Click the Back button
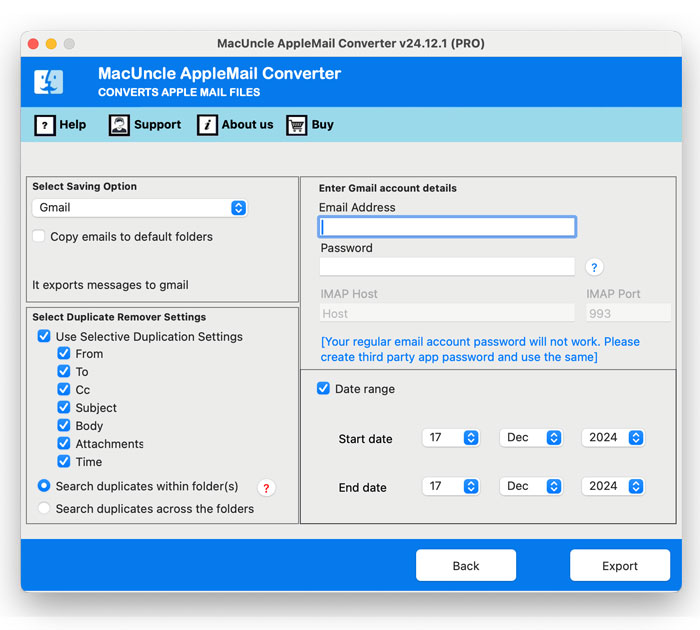The height and width of the screenshot is (630, 700). tap(466, 565)
